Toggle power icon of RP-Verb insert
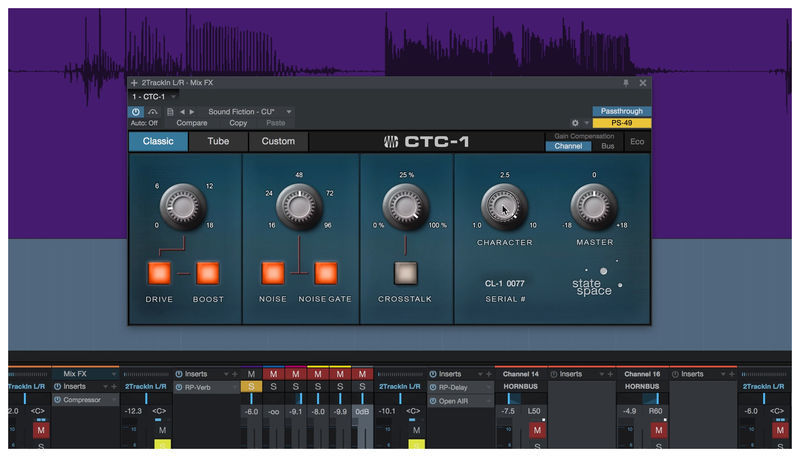800x457 pixels. [179, 388]
